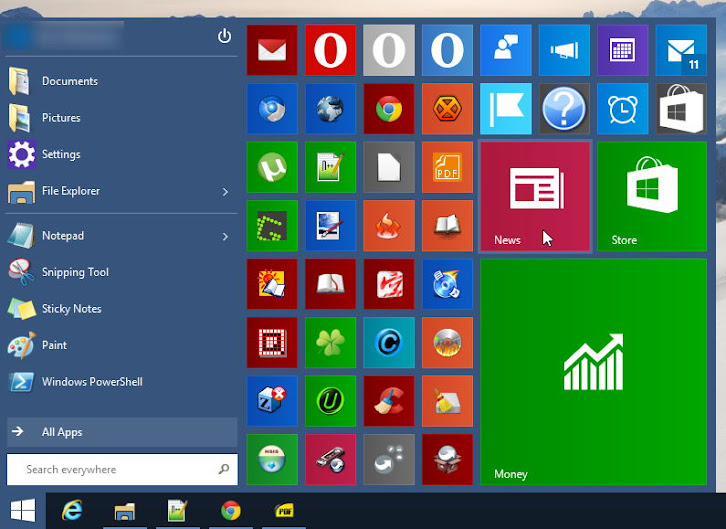The width and height of the screenshot is (726, 529).
Task: Open the Alarm clock tile
Action: (x=622, y=108)
